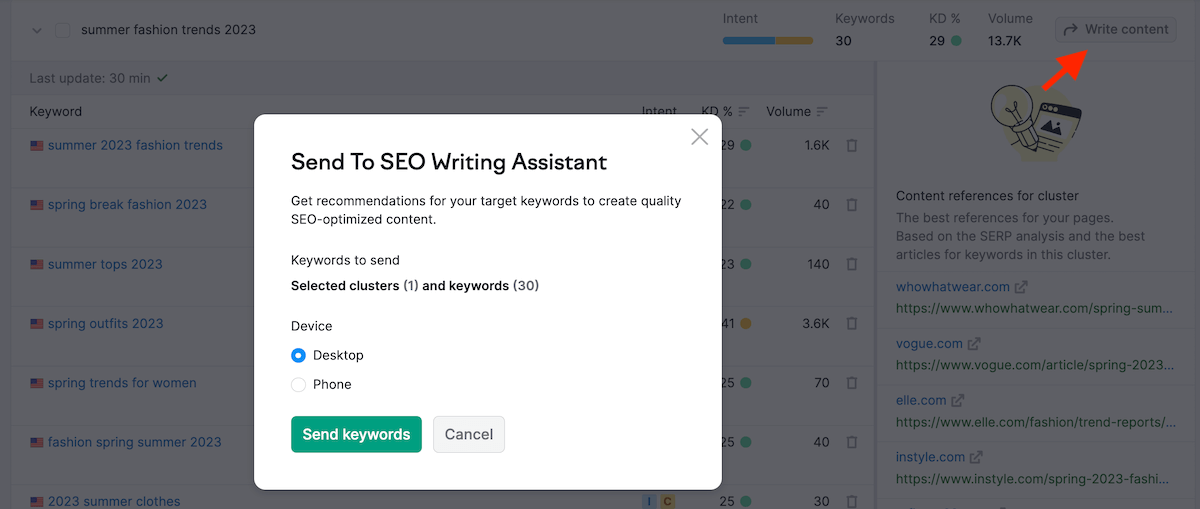
Task: Open the elle.com reference link
Action: click(x=921, y=400)
